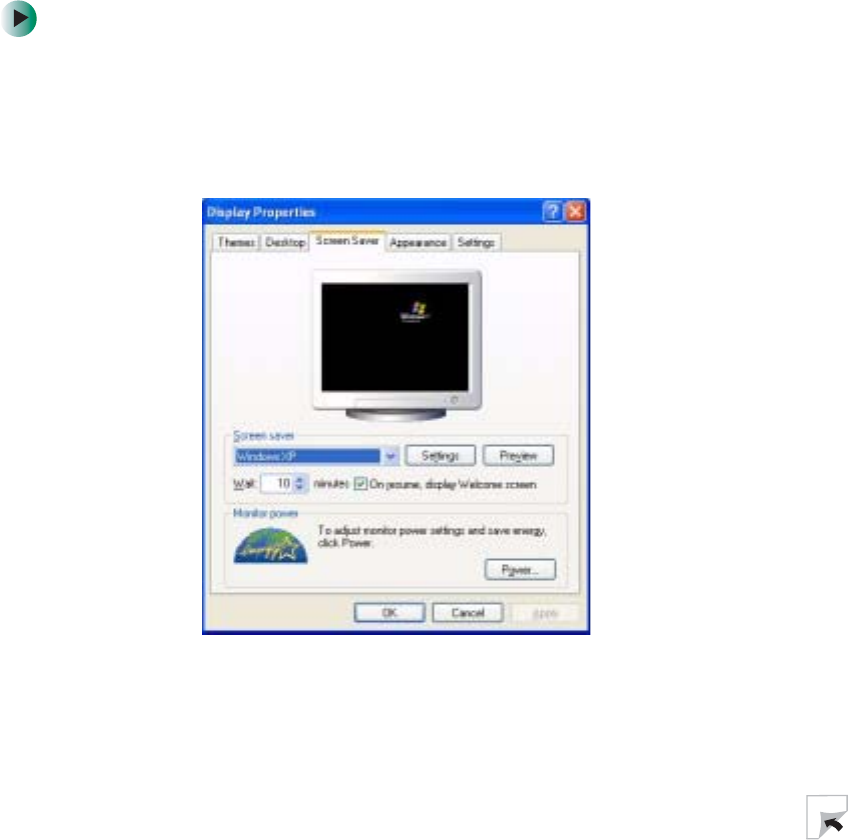Go to the Appearance tab
848x840 pixels.
coord(418,242)
